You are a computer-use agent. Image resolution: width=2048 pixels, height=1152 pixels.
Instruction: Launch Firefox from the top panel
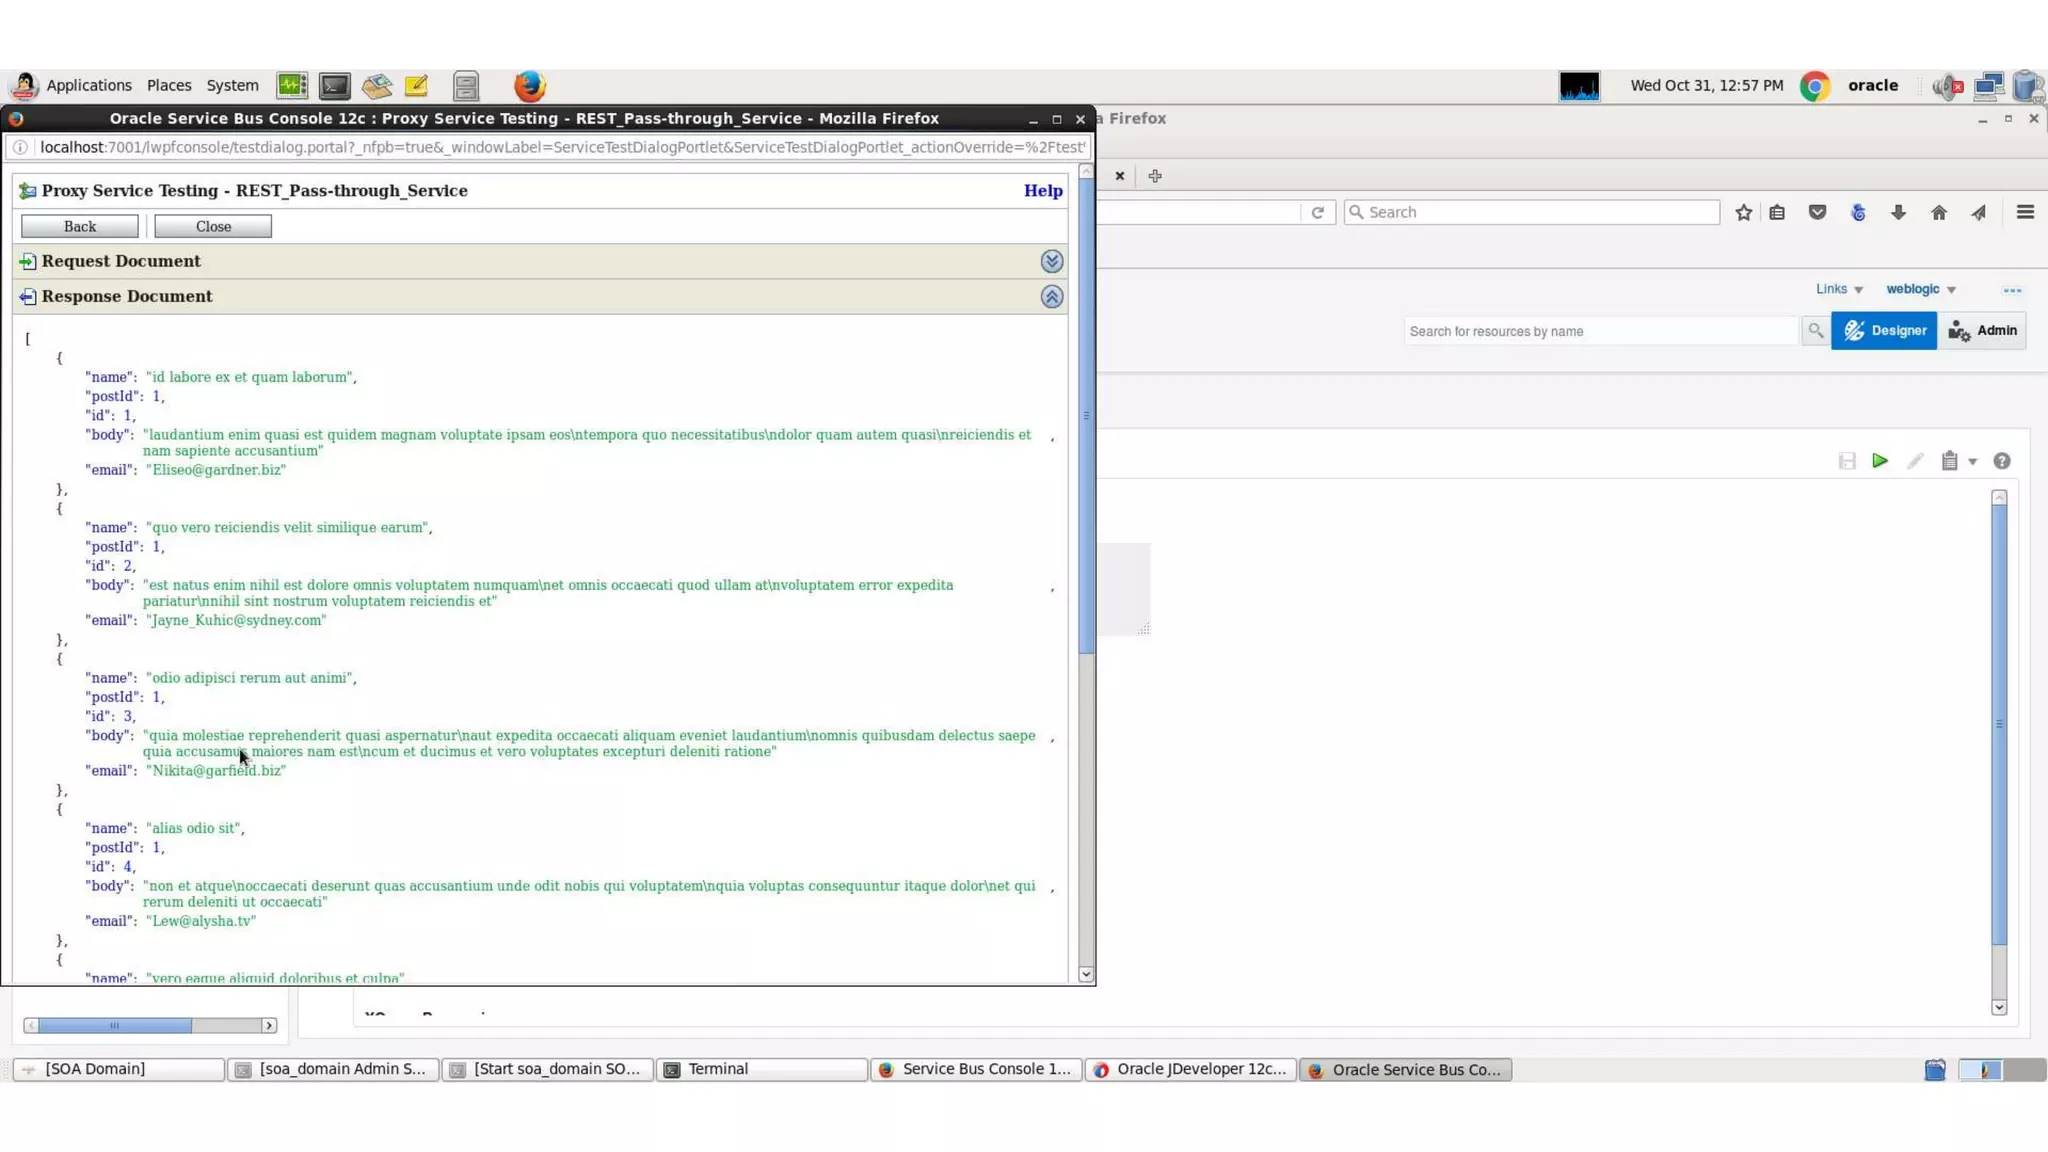530,86
